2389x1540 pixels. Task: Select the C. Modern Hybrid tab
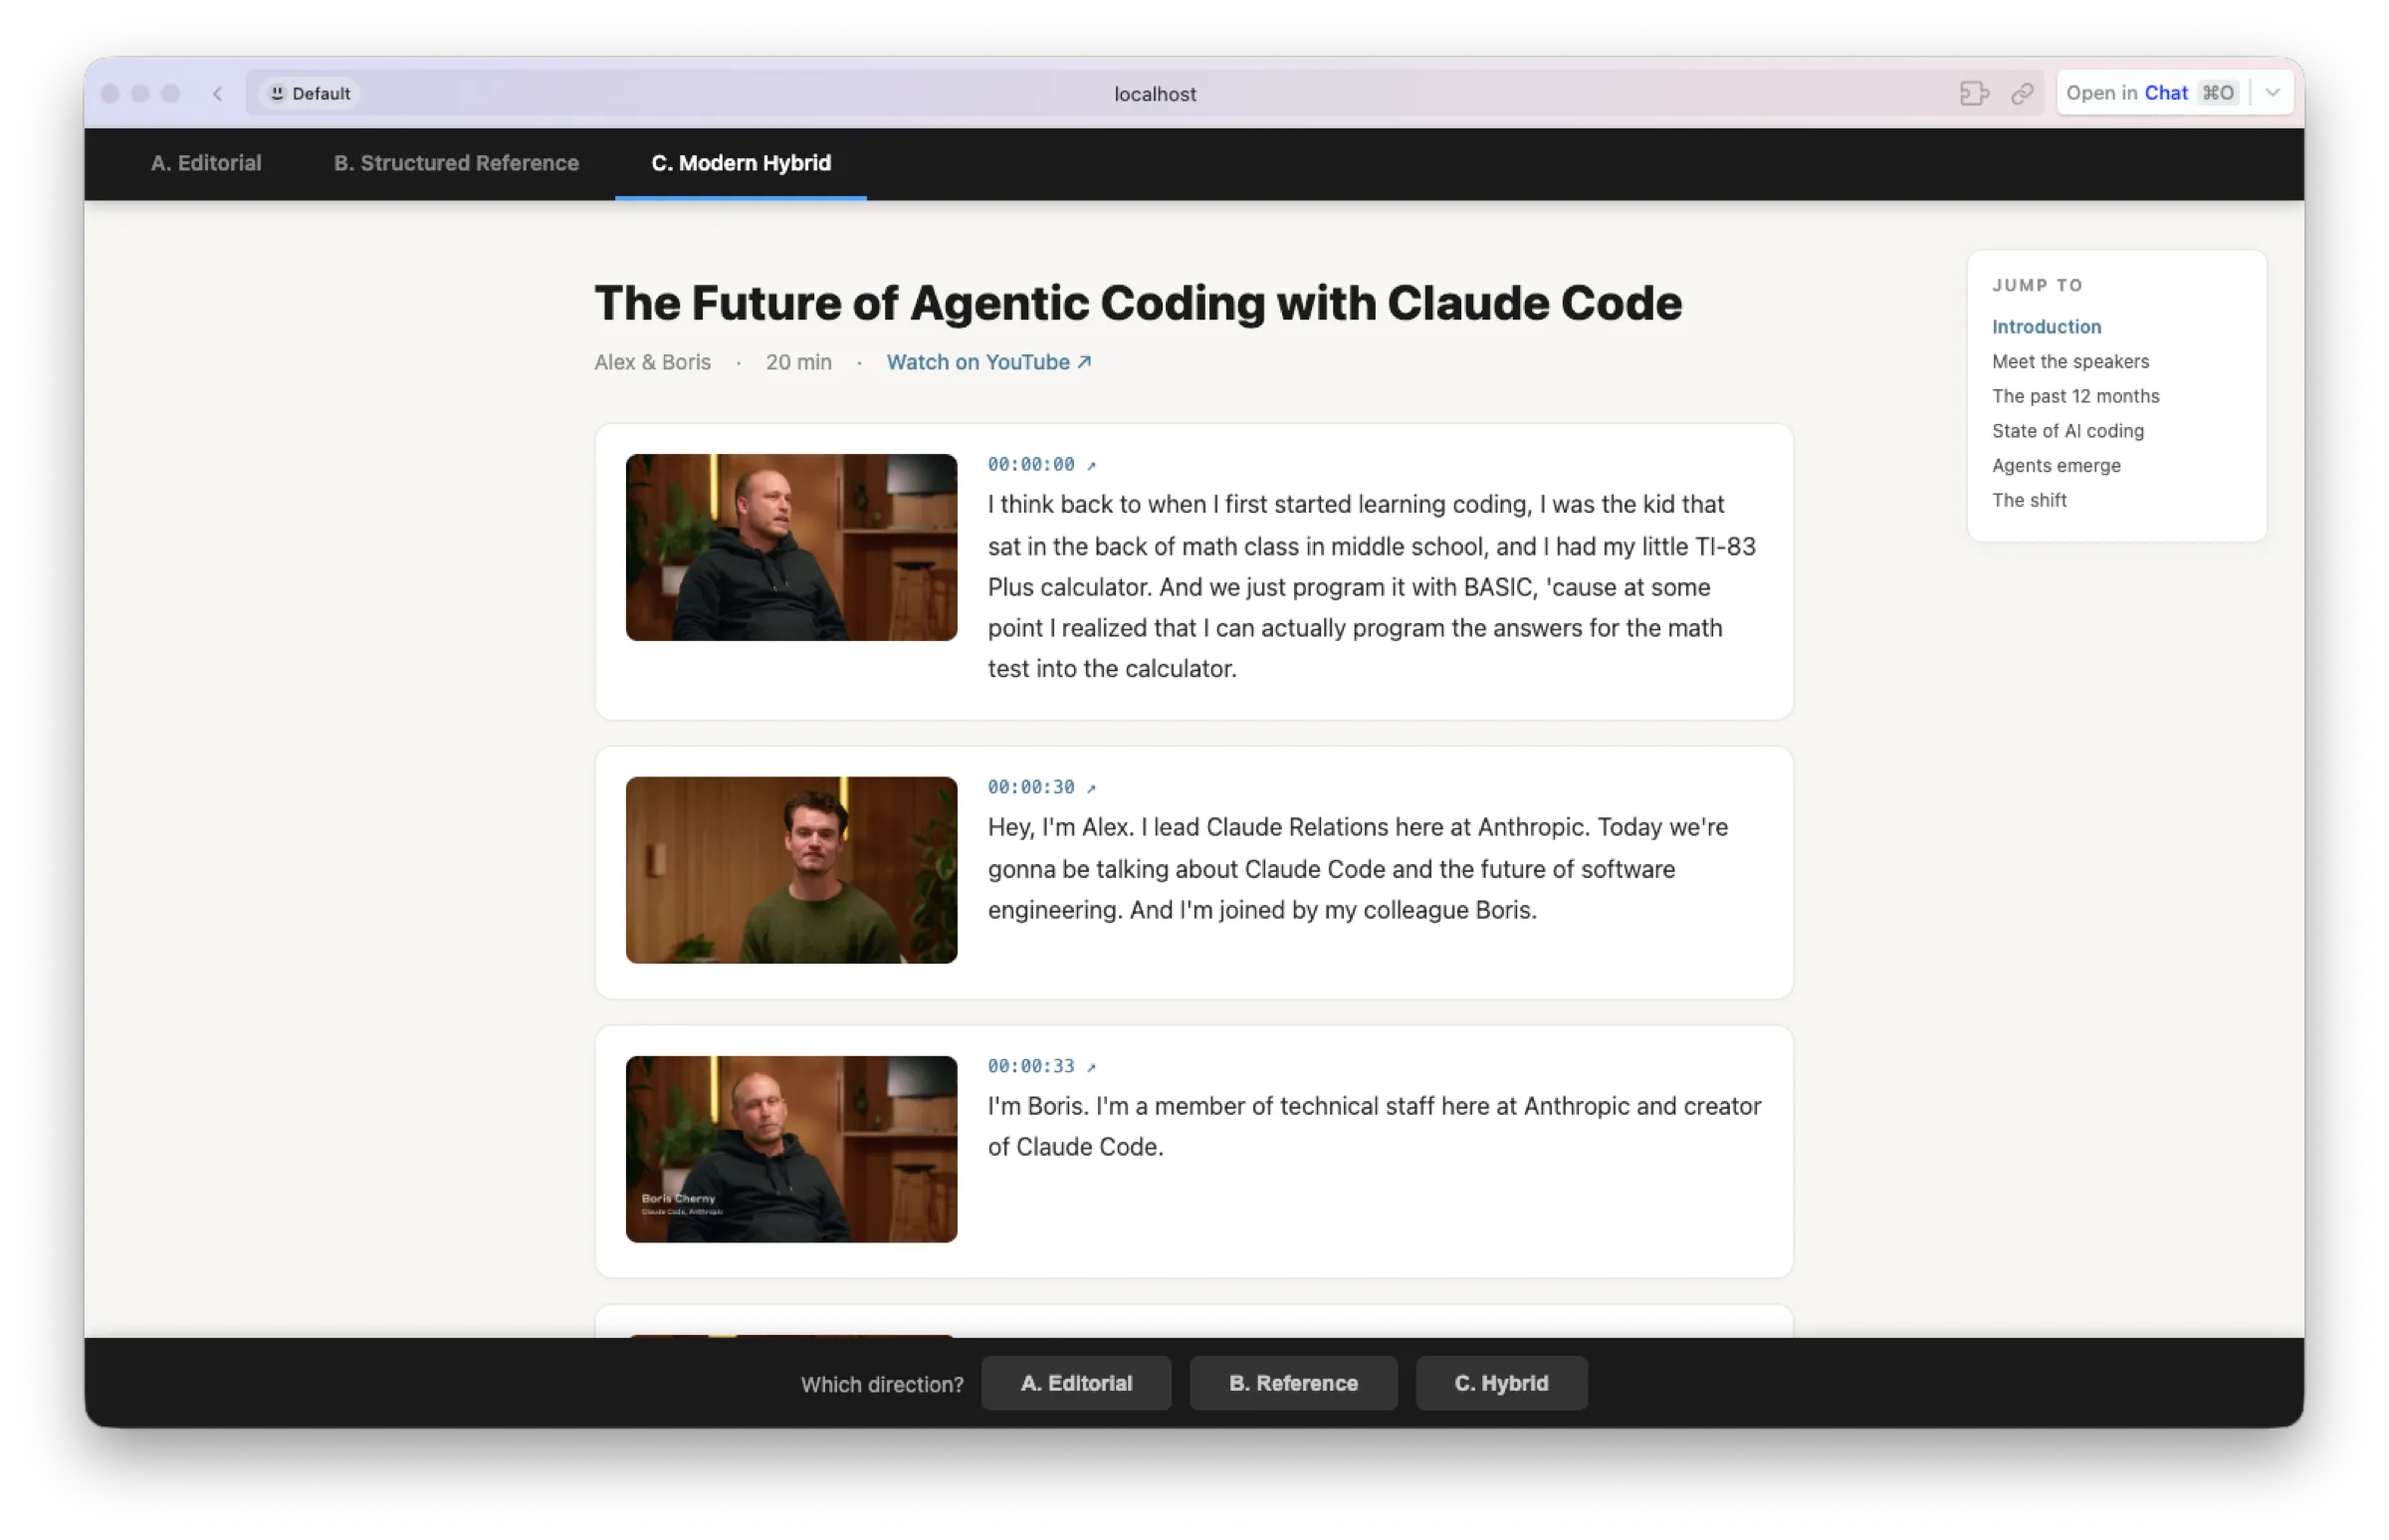coord(740,163)
